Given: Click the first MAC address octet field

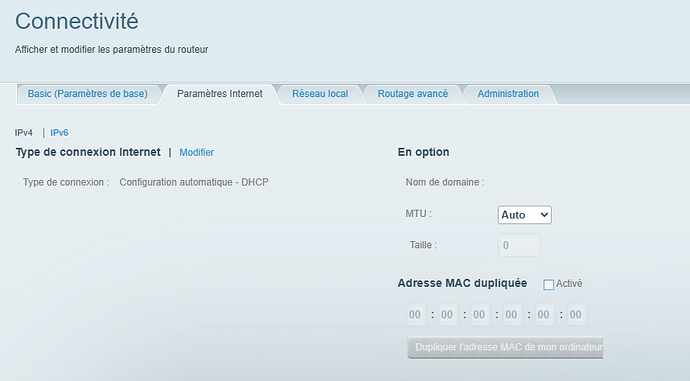Looking at the screenshot, I should coord(416,314).
